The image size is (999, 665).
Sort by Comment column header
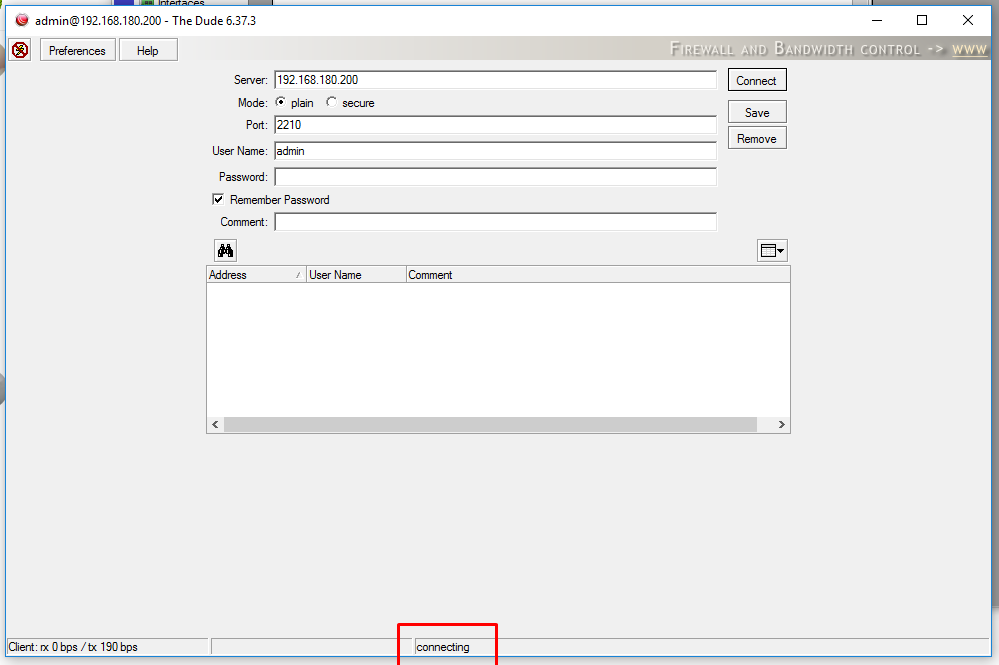click(x=598, y=275)
